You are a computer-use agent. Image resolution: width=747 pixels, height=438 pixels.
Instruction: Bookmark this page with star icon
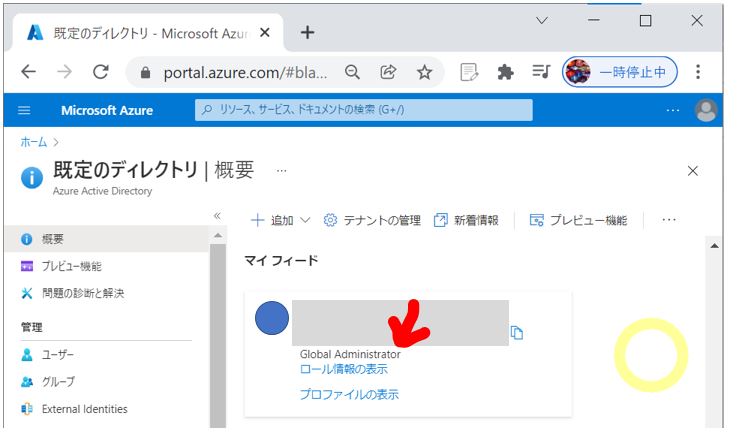tap(424, 72)
